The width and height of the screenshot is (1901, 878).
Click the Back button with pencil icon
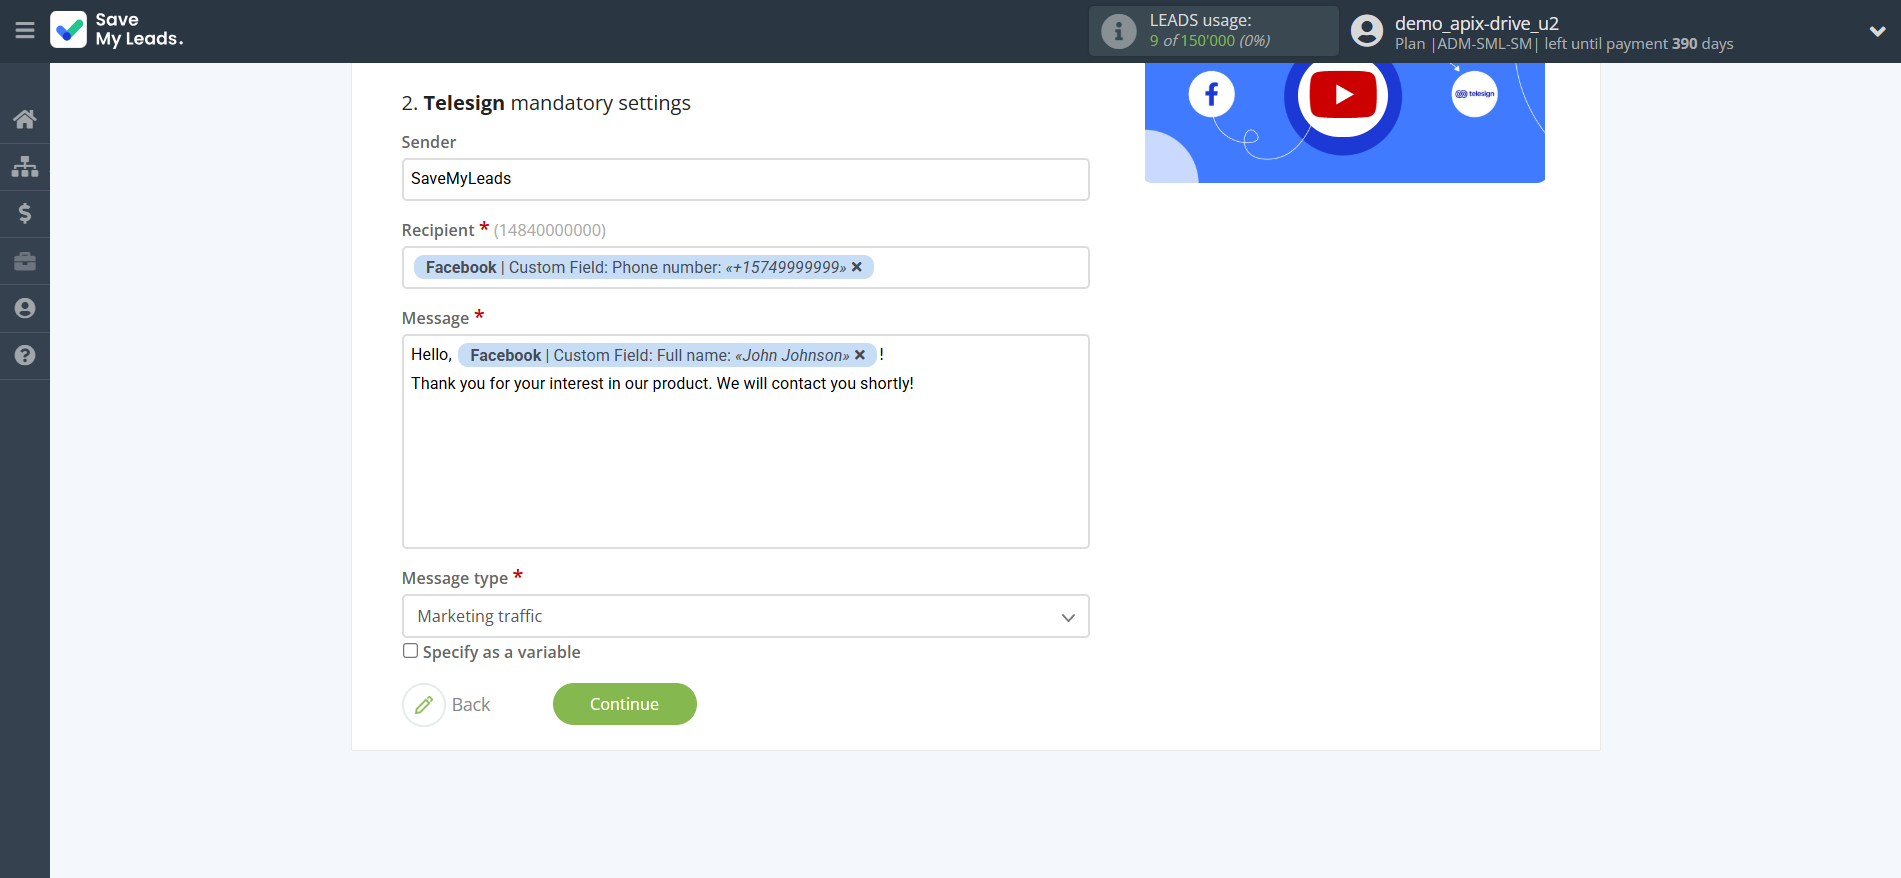pos(448,705)
